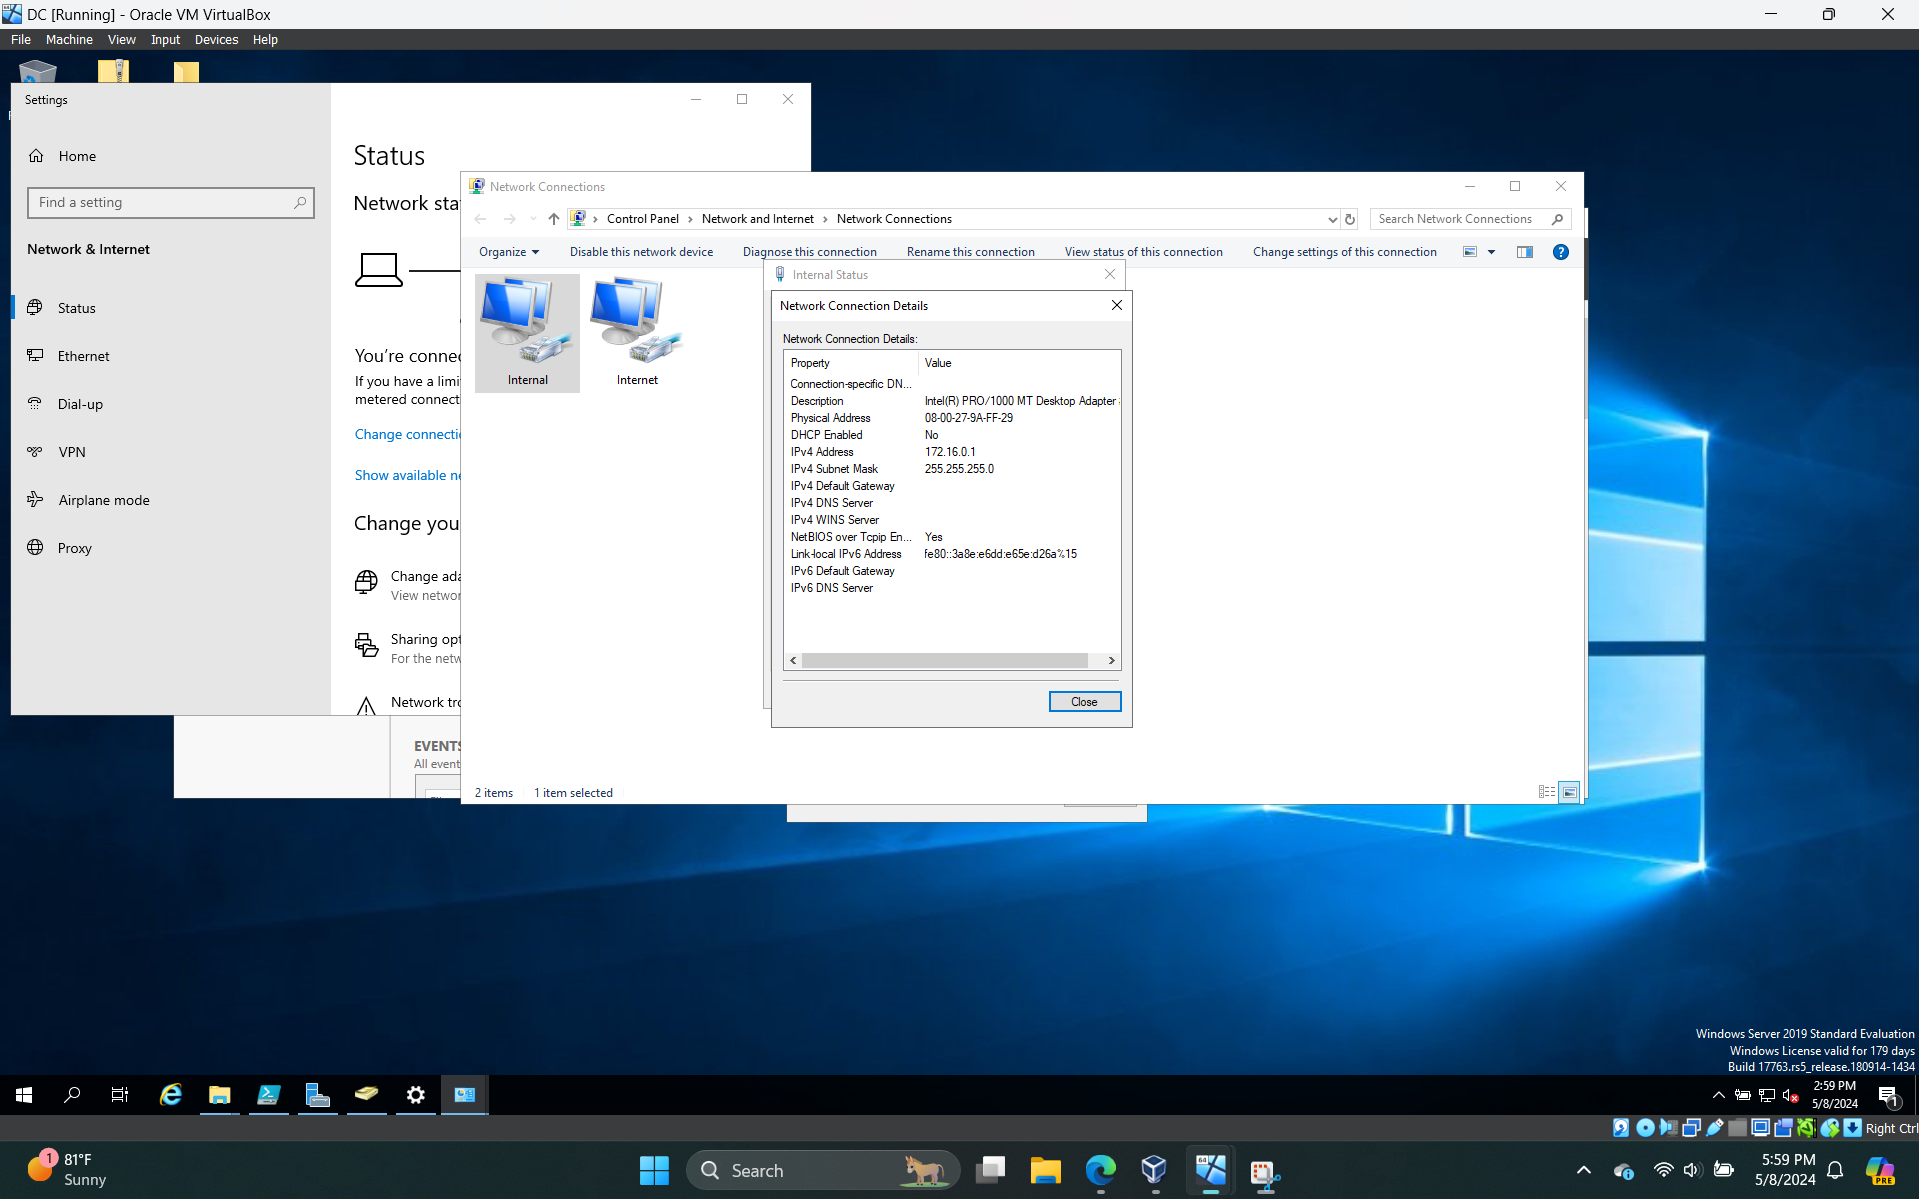Open VM taskbar search magnifier

pyautogui.click(x=72, y=1095)
